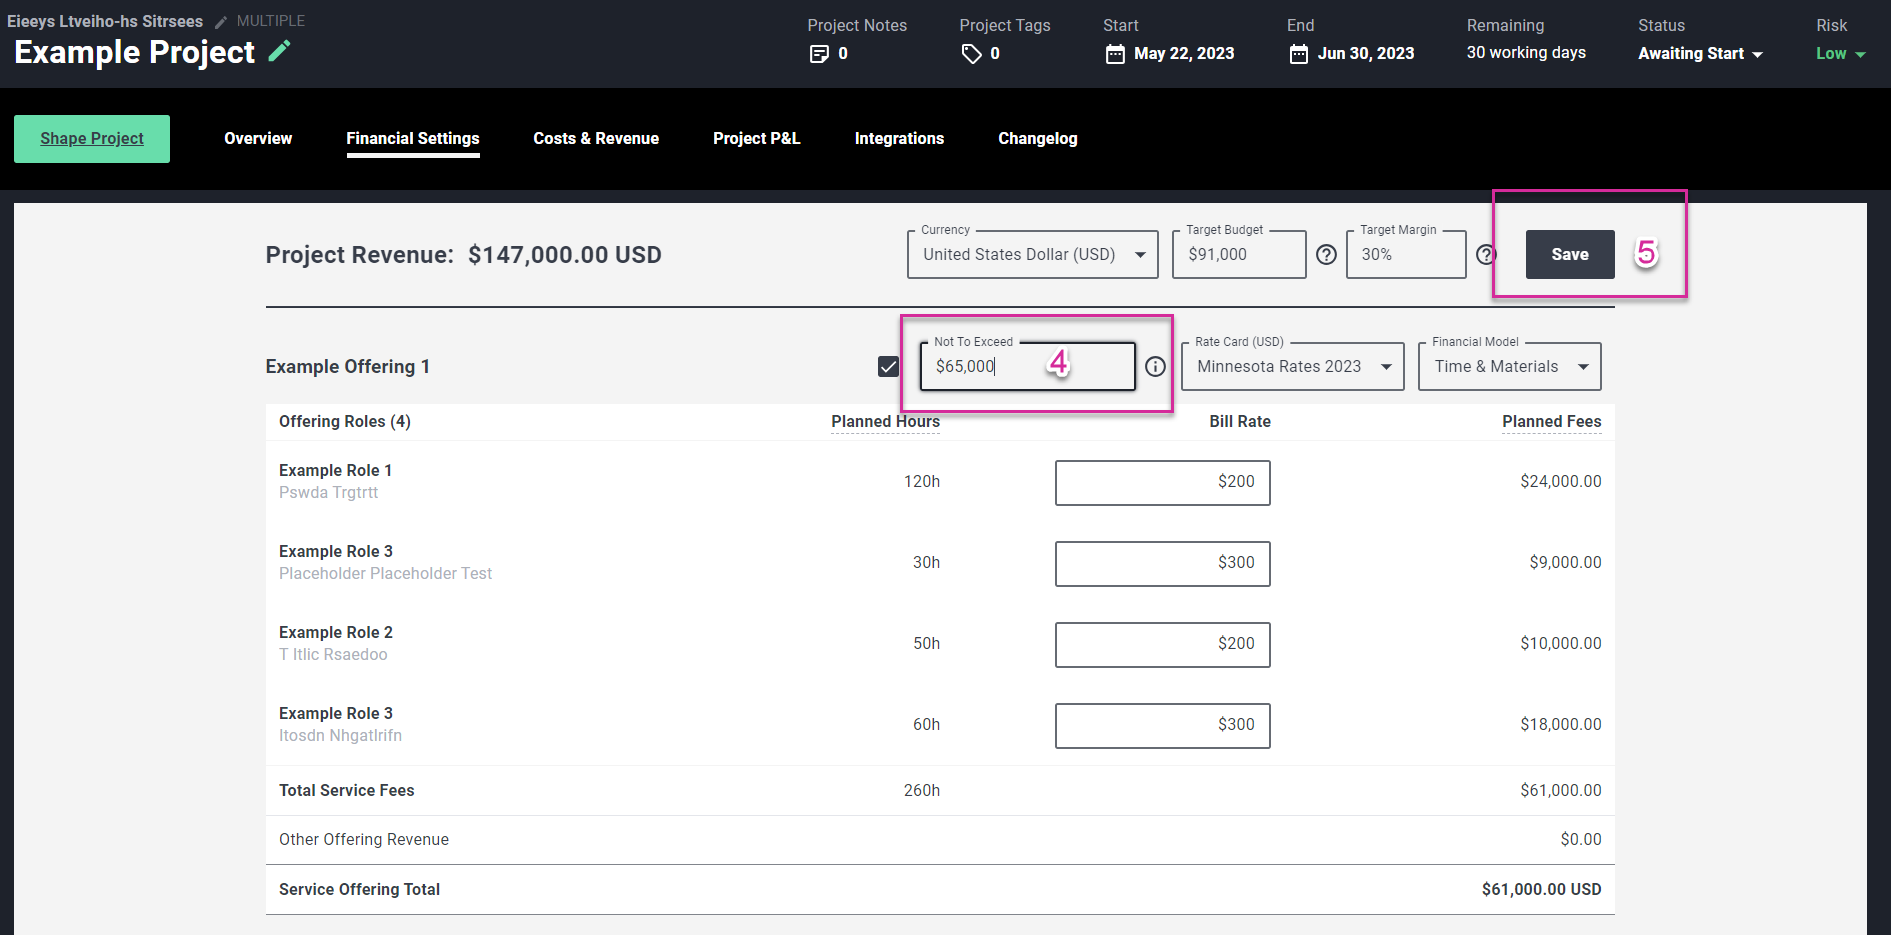Viewport: 1891px width, 935px height.
Task: Focus the Target Budget field
Action: pyautogui.click(x=1239, y=254)
